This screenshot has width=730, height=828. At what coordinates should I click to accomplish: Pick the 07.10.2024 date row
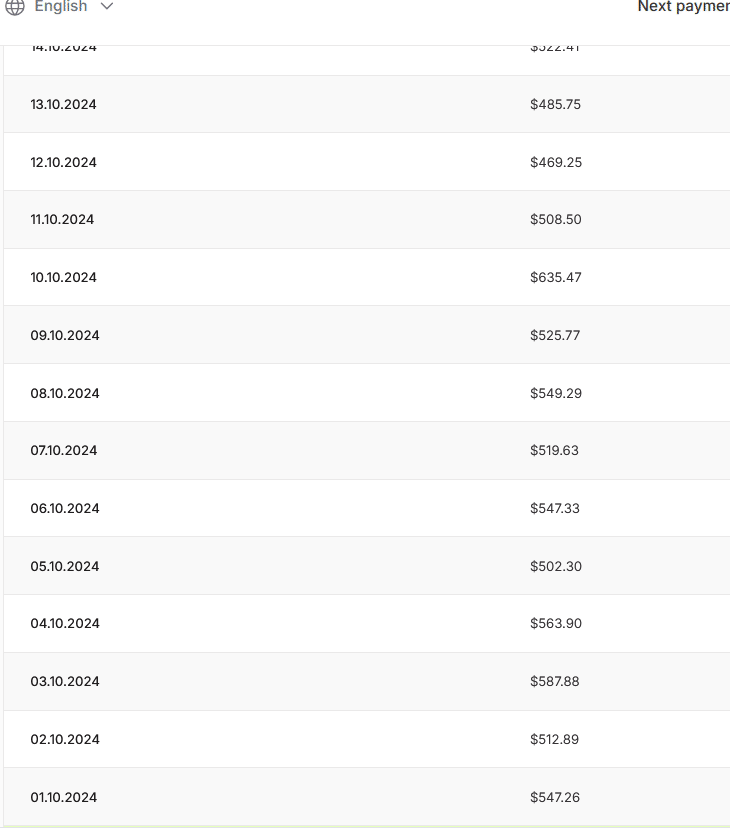click(64, 451)
